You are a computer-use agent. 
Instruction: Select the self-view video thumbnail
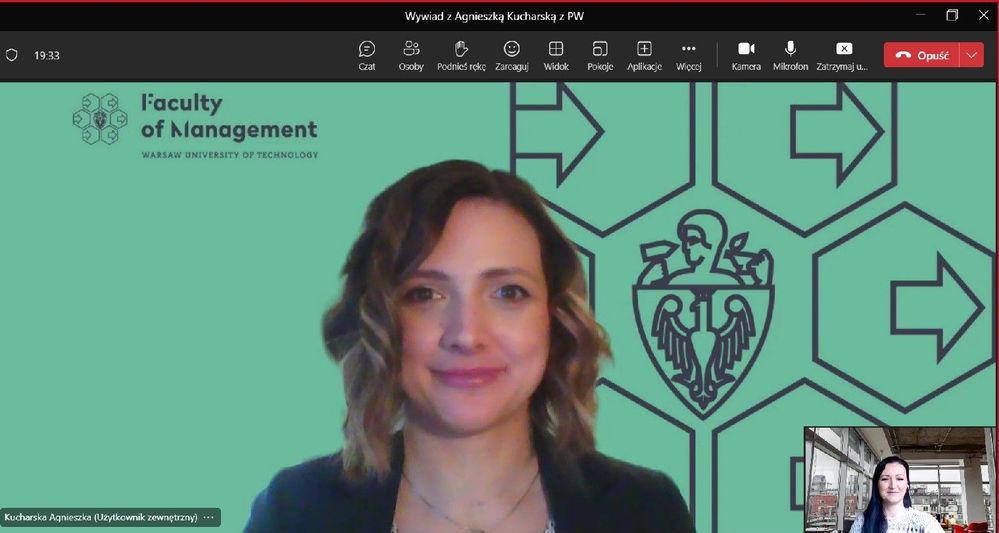[900, 480]
